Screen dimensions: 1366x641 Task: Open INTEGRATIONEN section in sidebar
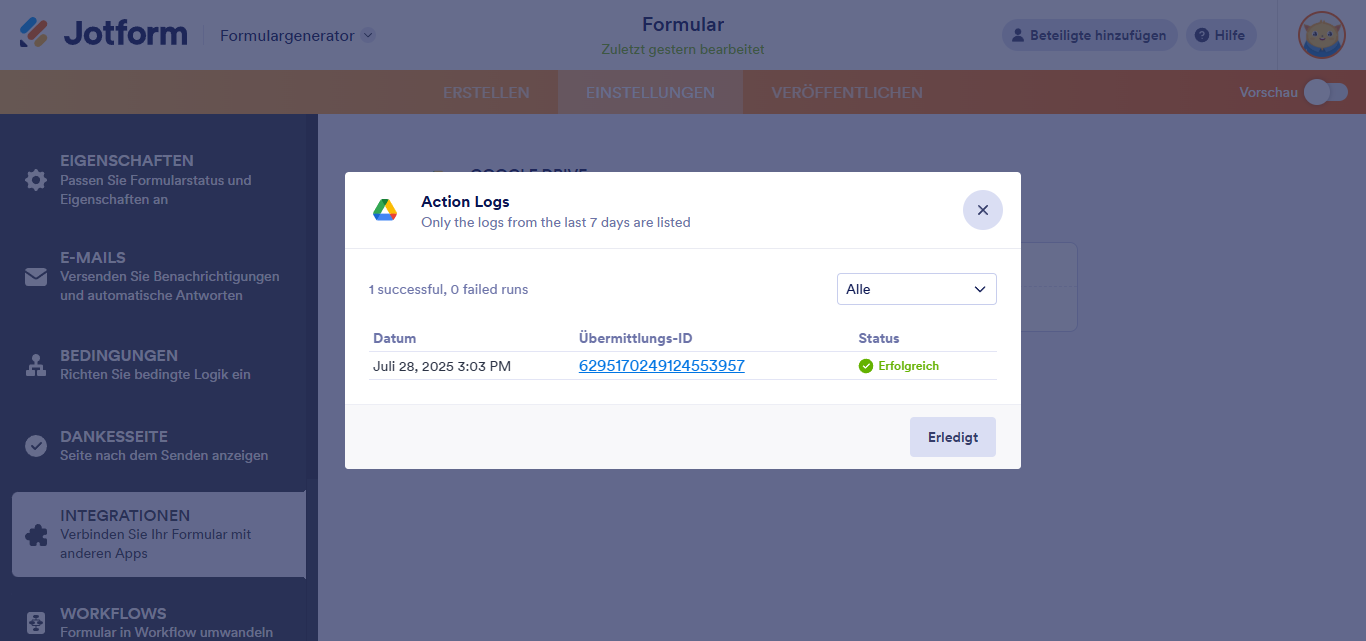tap(159, 534)
